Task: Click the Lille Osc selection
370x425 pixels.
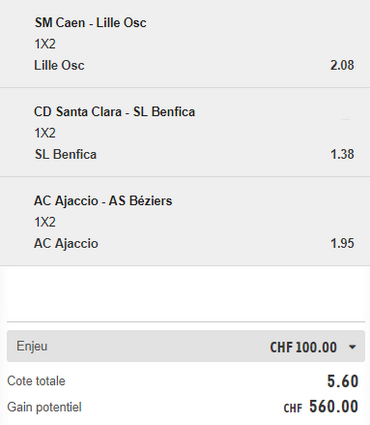Action: coord(59,65)
